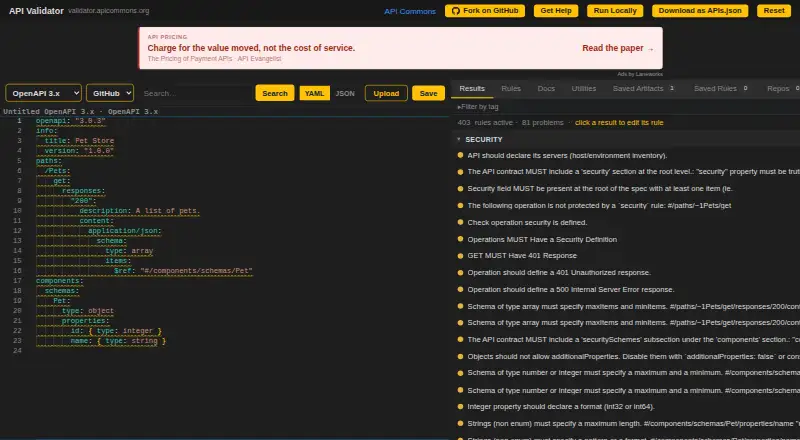Click editor line 'application/json:'
Screen dimensions: 800x440
click(x=124, y=231)
